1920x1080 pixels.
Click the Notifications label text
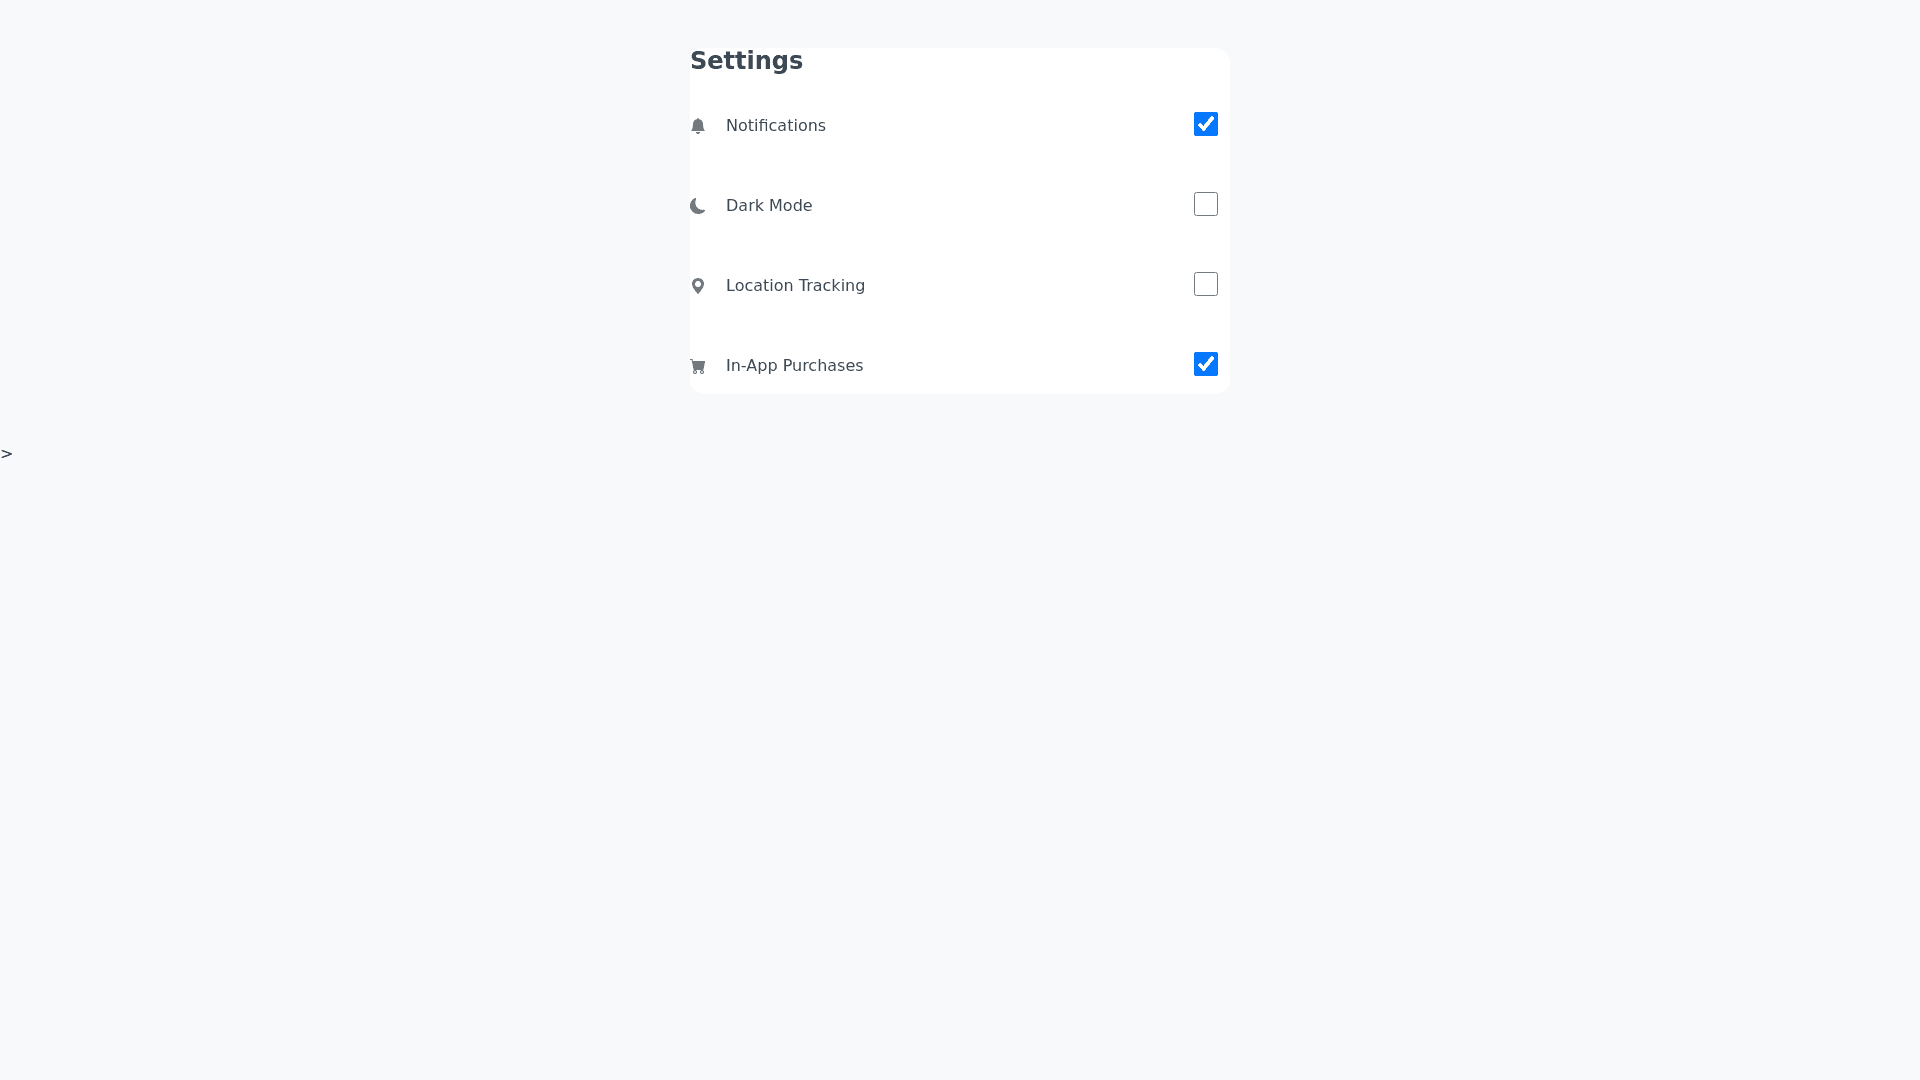click(775, 126)
